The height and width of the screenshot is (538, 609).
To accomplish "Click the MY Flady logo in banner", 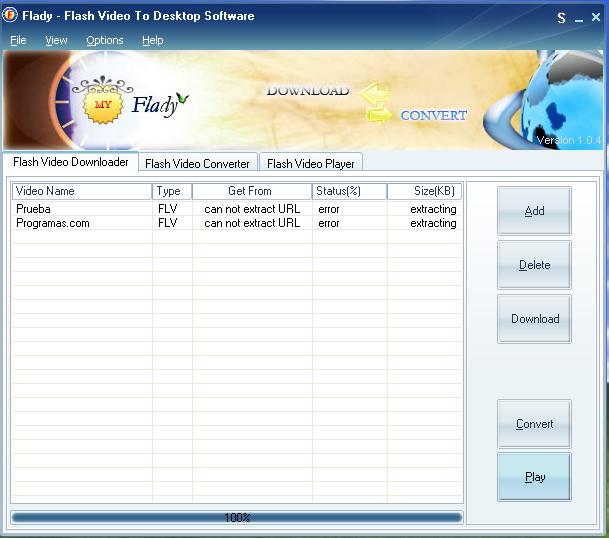I will 130,100.
